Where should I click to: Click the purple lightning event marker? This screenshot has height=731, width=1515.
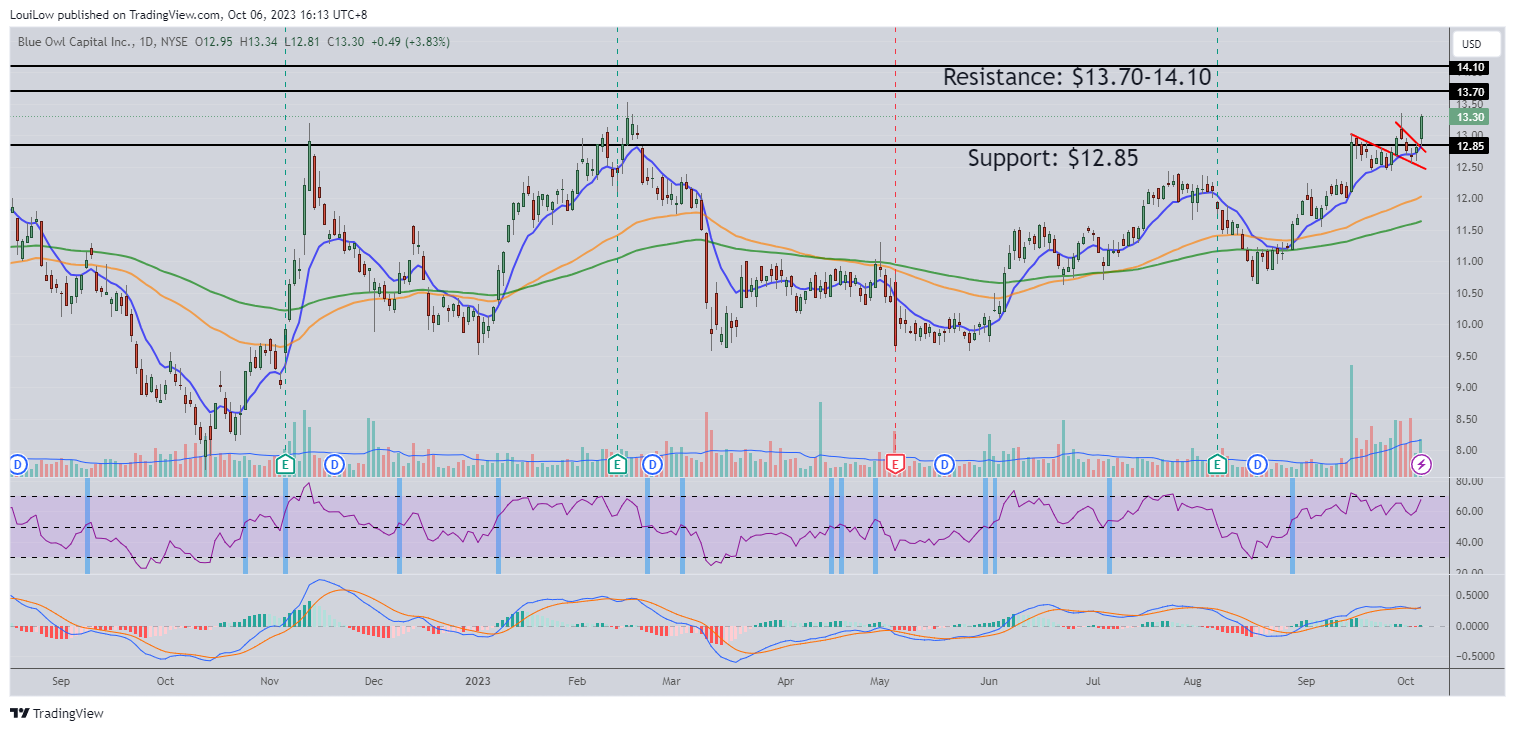point(1421,464)
